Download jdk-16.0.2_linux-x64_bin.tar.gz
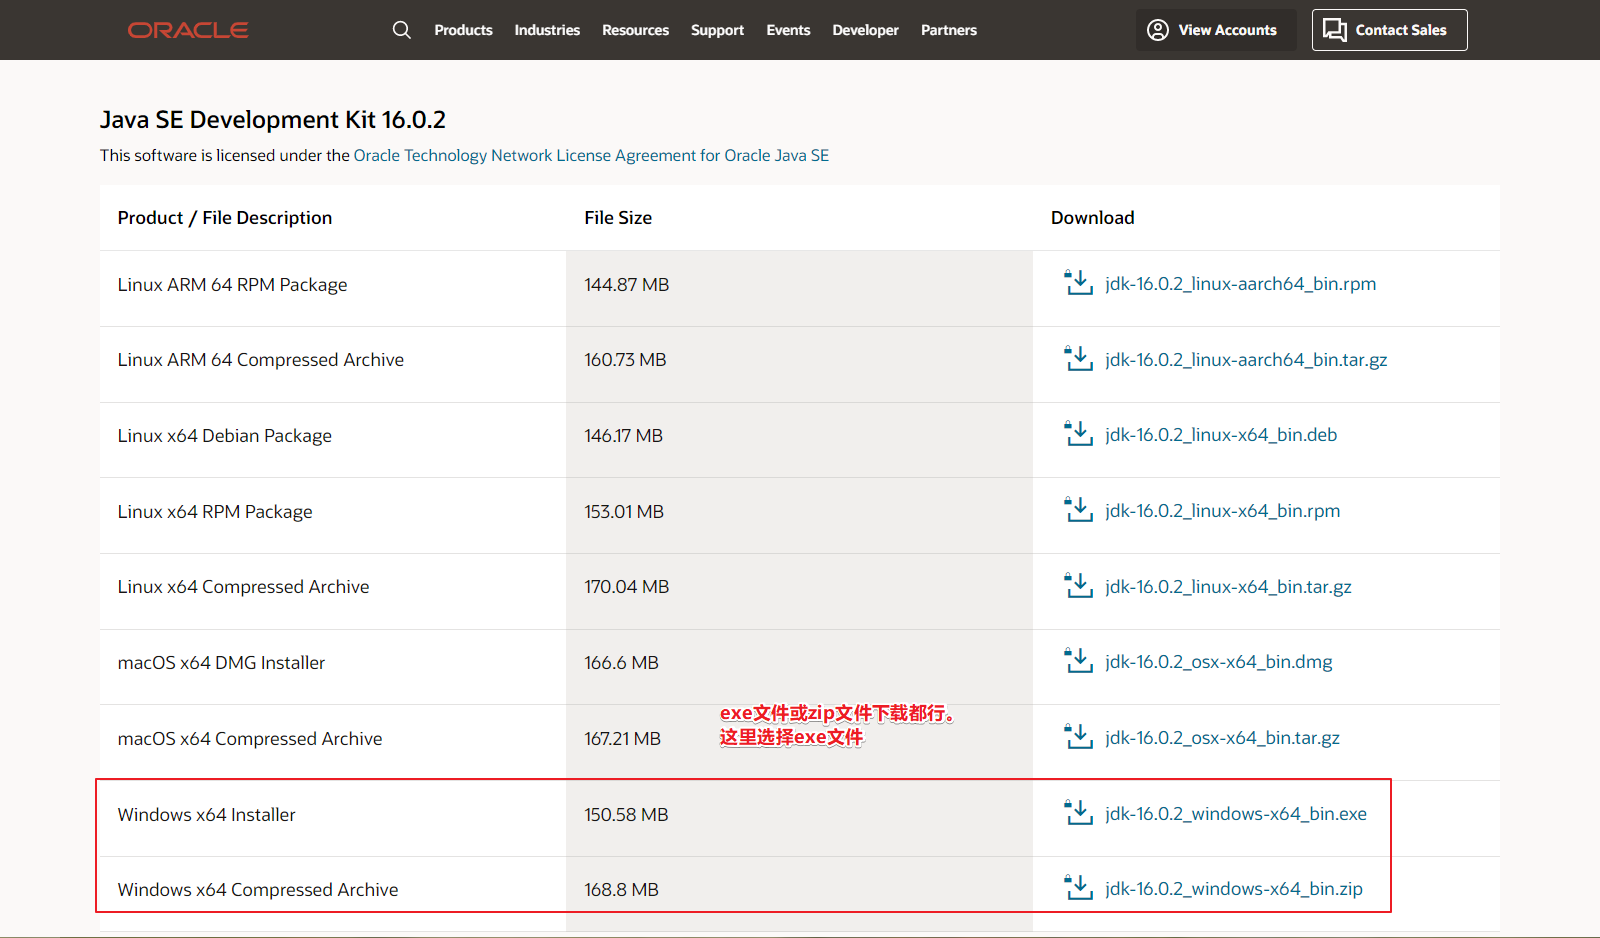1600x938 pixels. 1228,587
